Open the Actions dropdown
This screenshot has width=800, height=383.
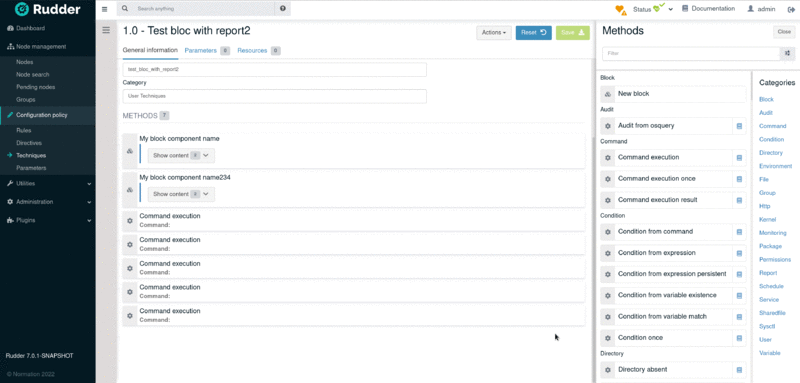(x=494, y=33)
